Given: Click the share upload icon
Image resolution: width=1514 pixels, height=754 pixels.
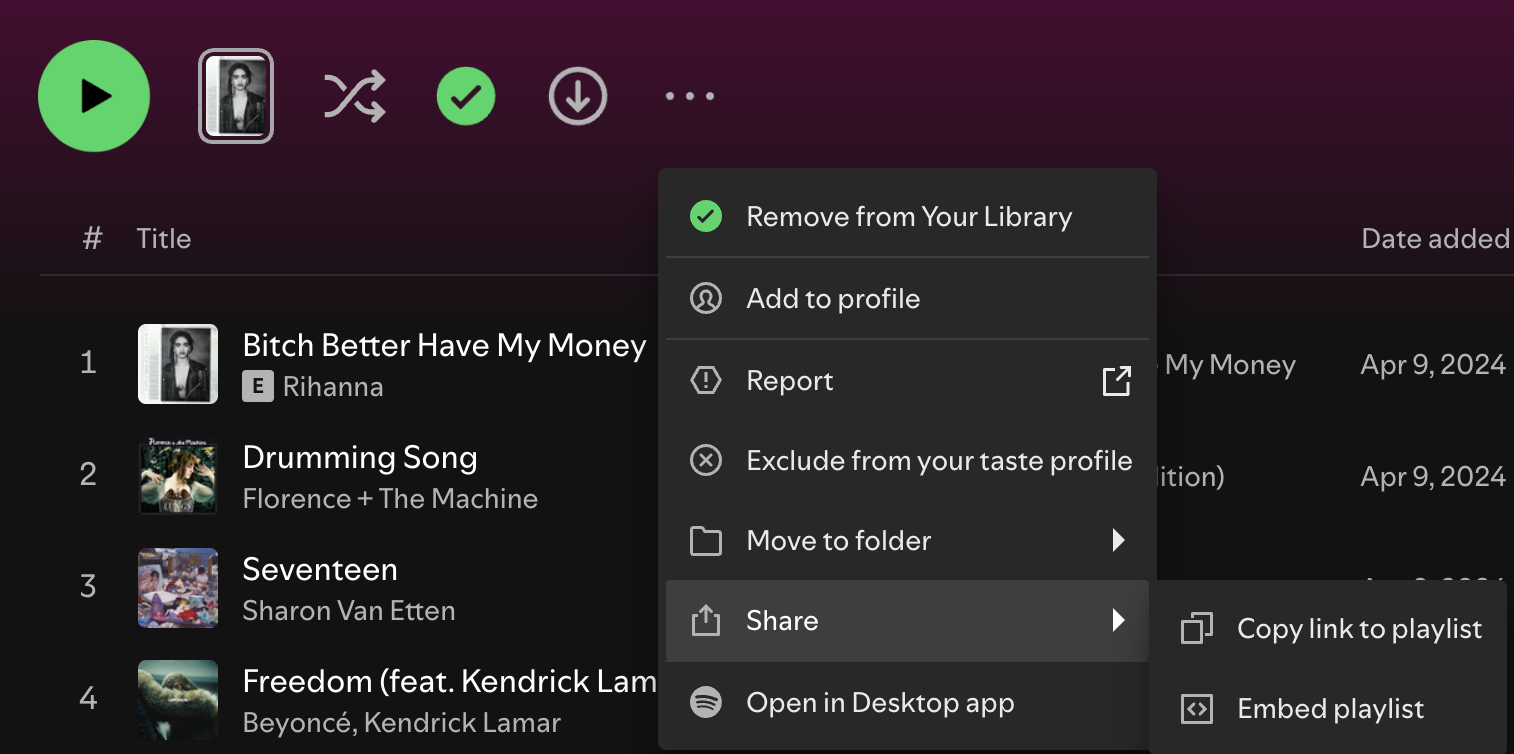Looking at the screenshot, I should point(706,621).
